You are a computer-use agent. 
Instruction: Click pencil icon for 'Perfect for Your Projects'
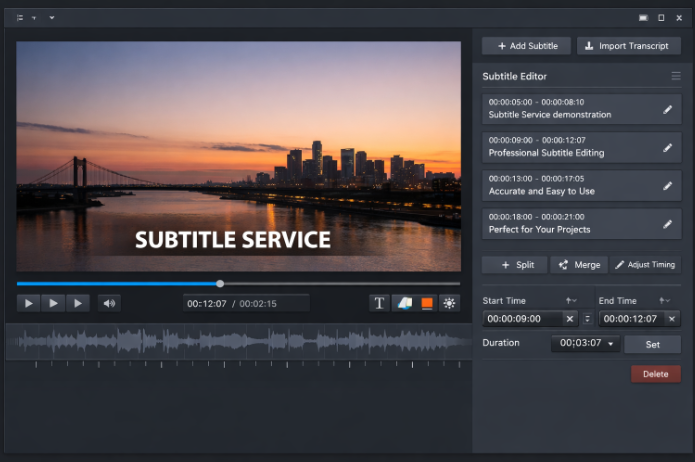667,223
